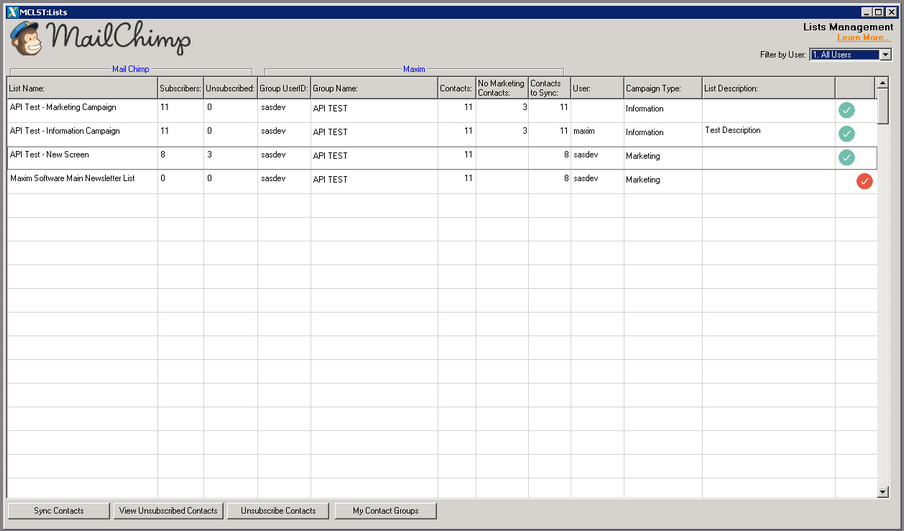Screen dimensions: 904x531
Task: Click the Mail Chimp group label
Action: pyautogui.click(x=130, y=69)
